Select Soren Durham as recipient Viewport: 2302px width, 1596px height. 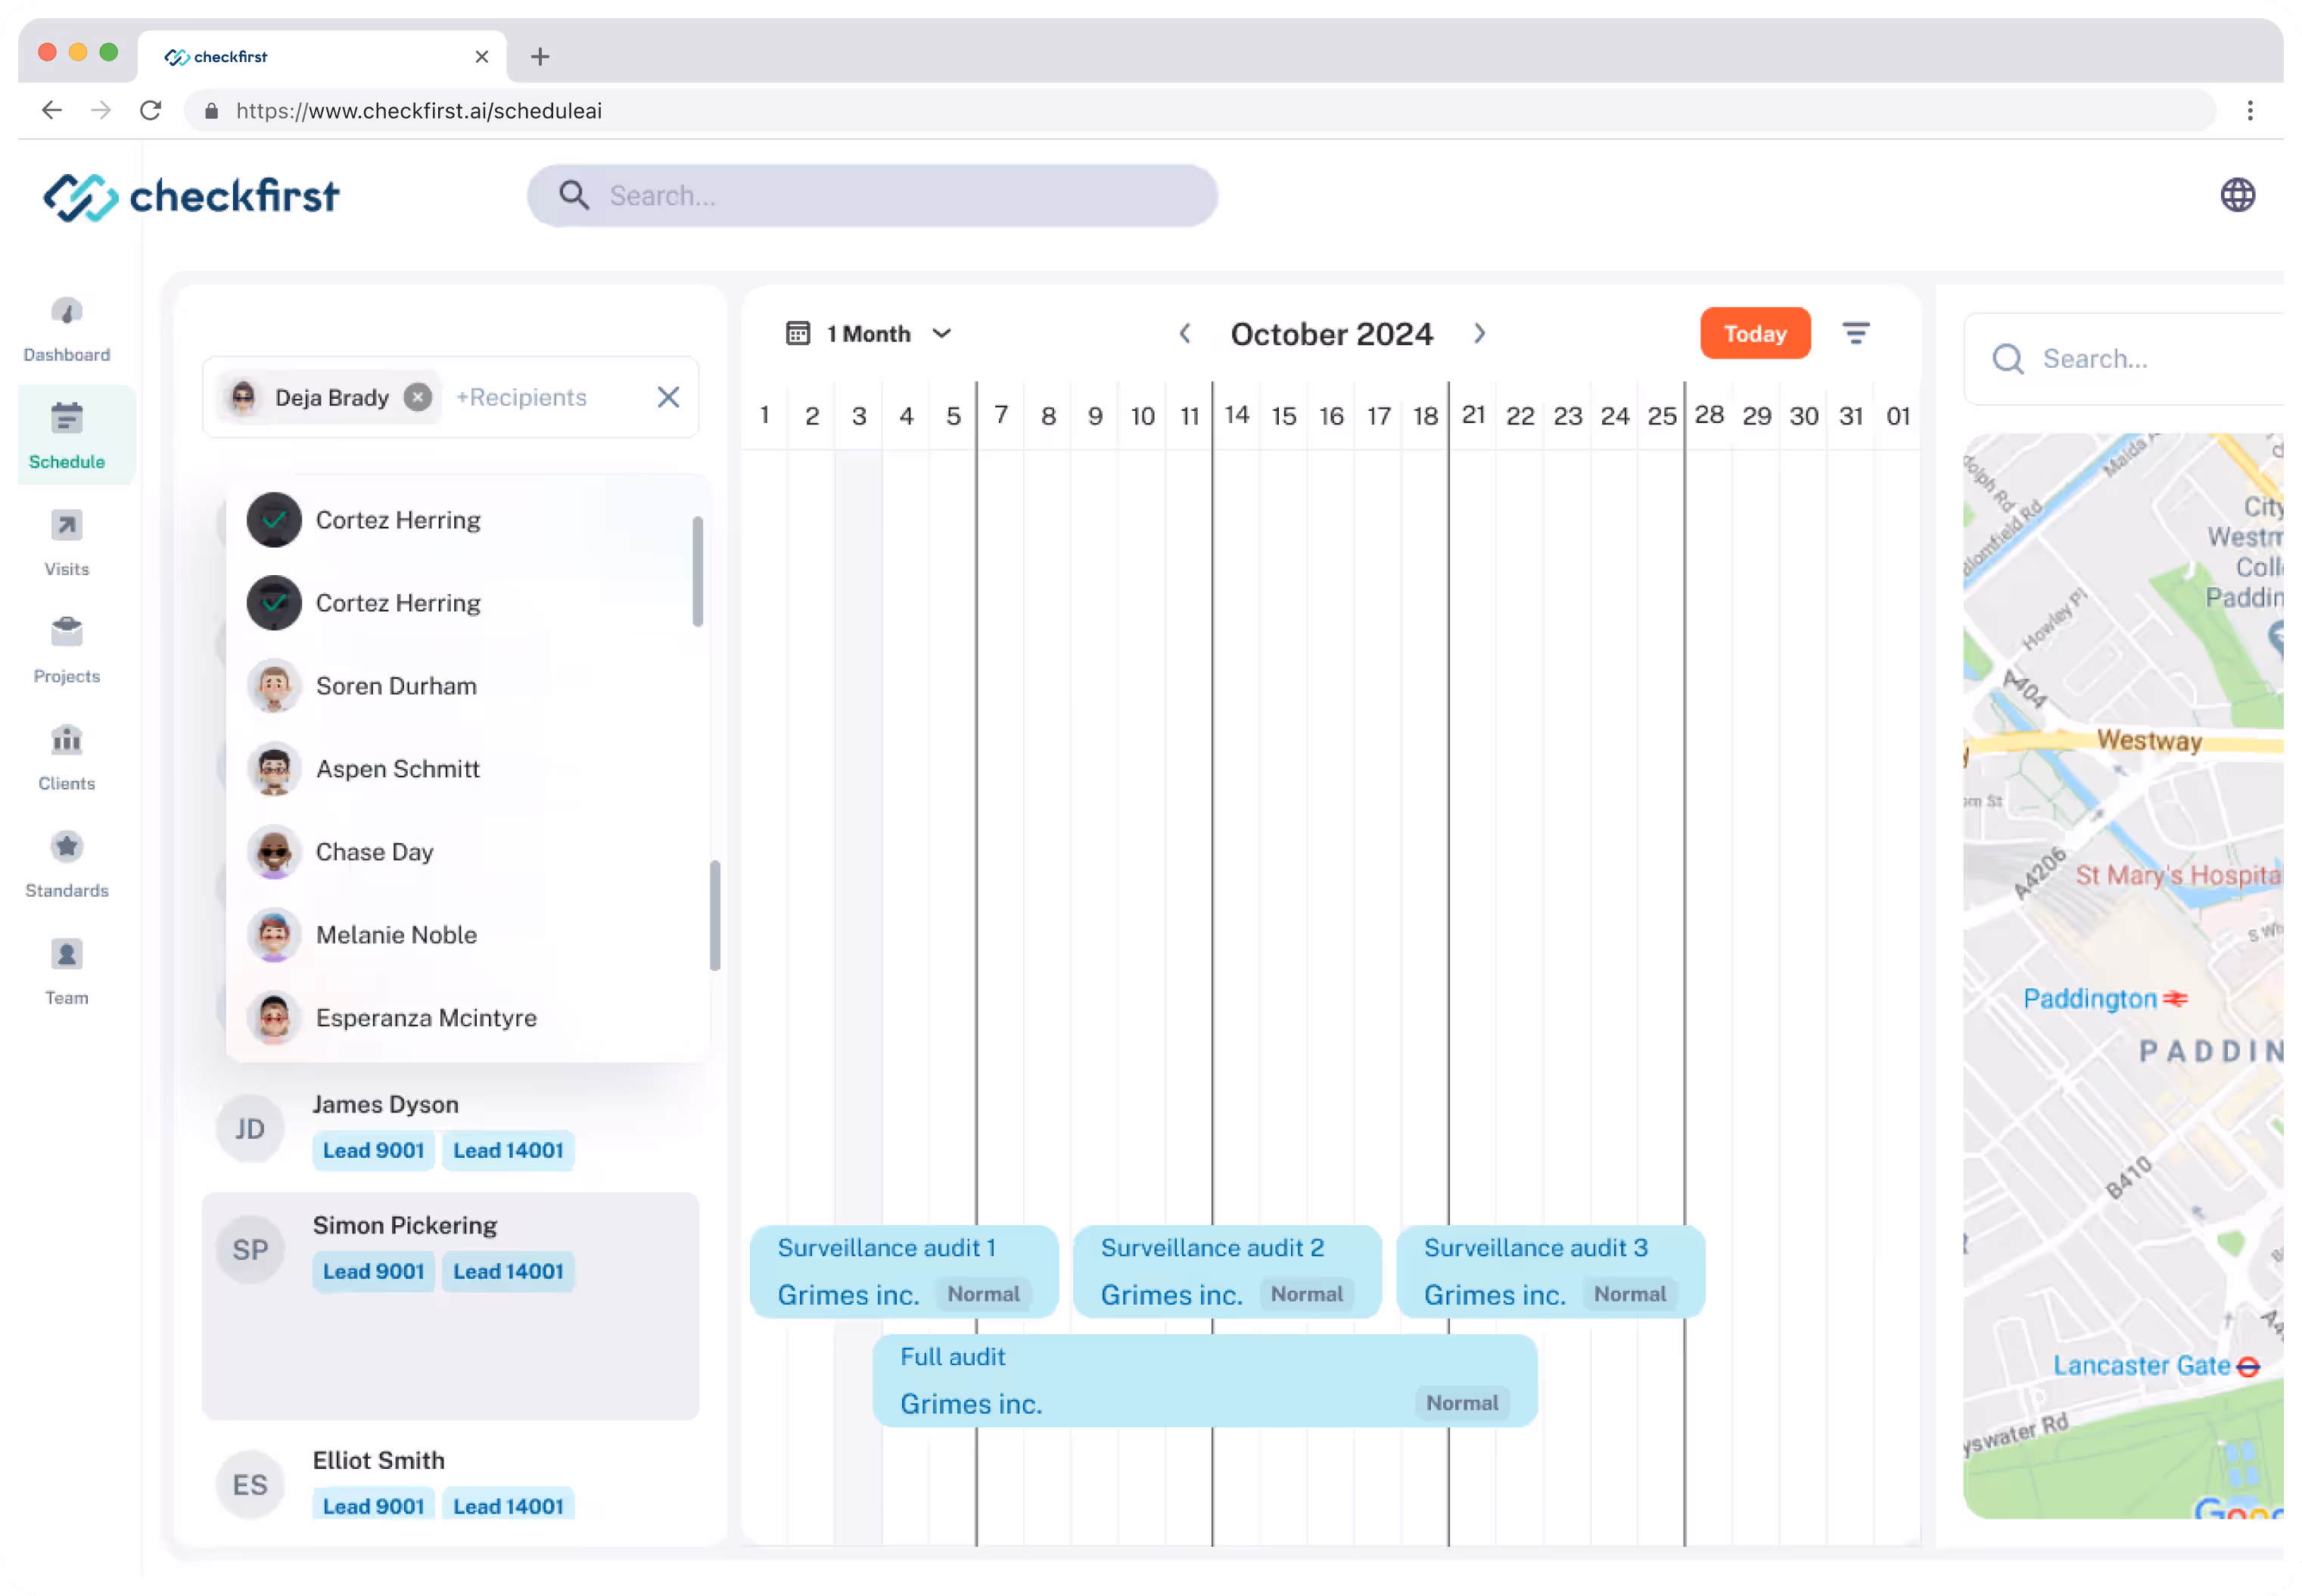point(468,686)
